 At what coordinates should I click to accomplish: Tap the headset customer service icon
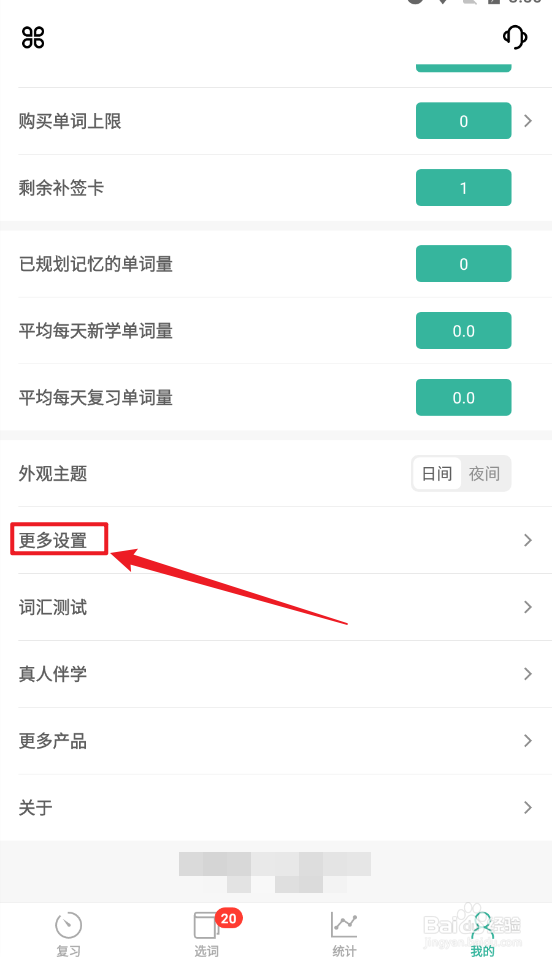pyautogui.click(x=515, y=37)
